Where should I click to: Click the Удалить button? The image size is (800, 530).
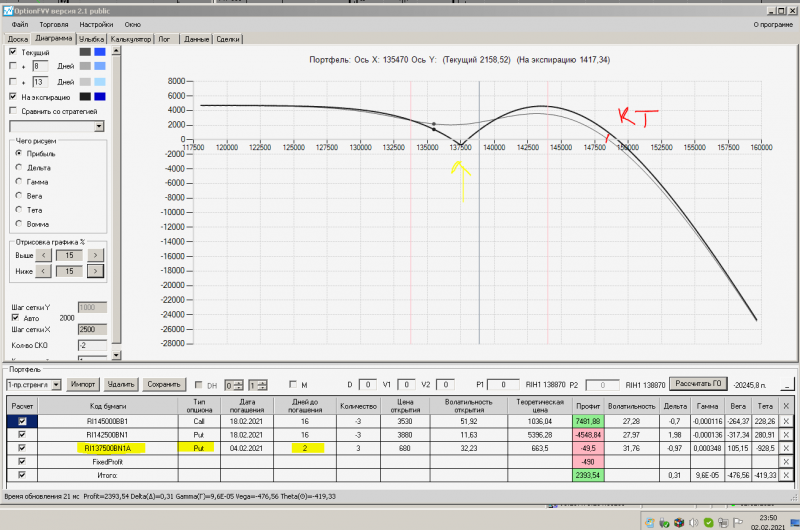121,384
